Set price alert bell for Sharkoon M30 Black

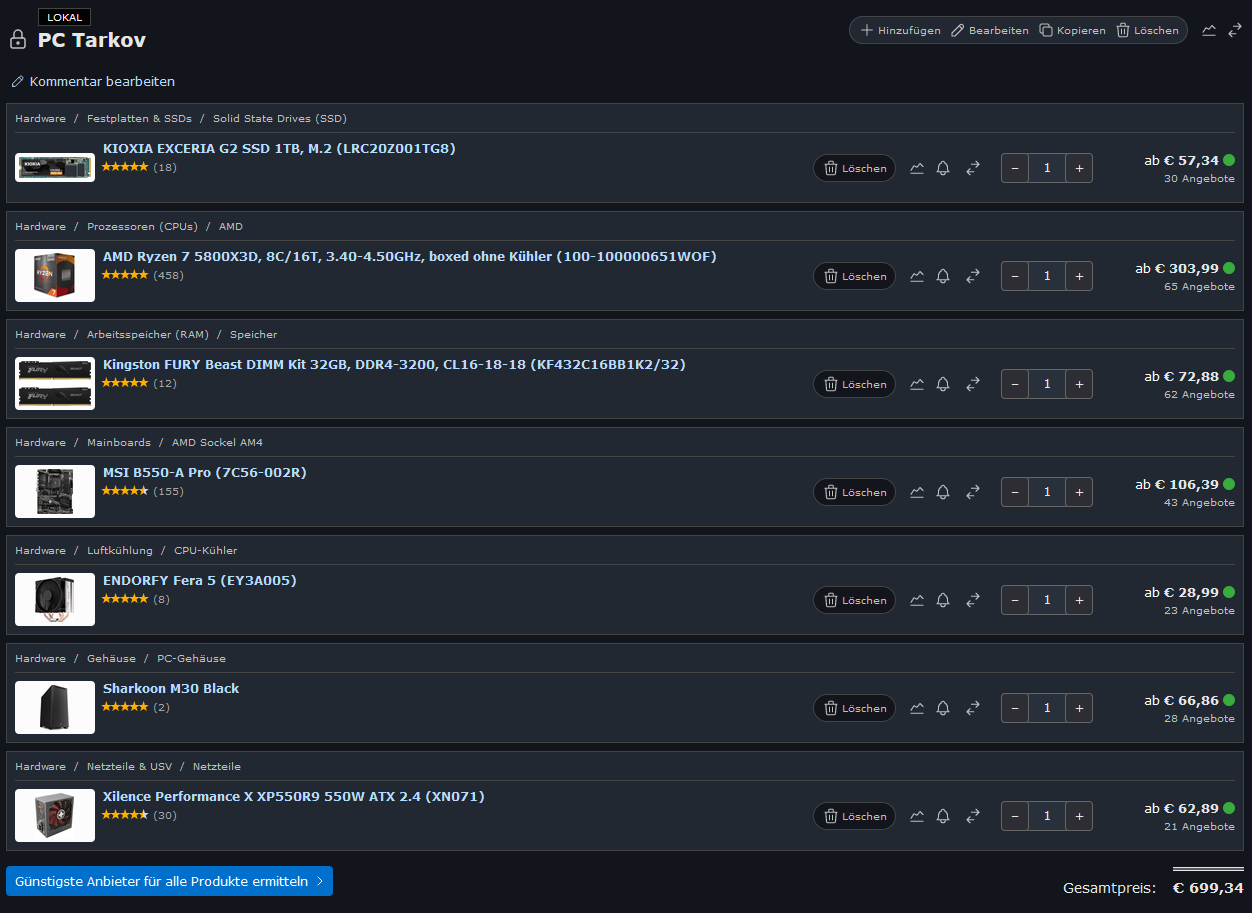(x=943, y=708)
